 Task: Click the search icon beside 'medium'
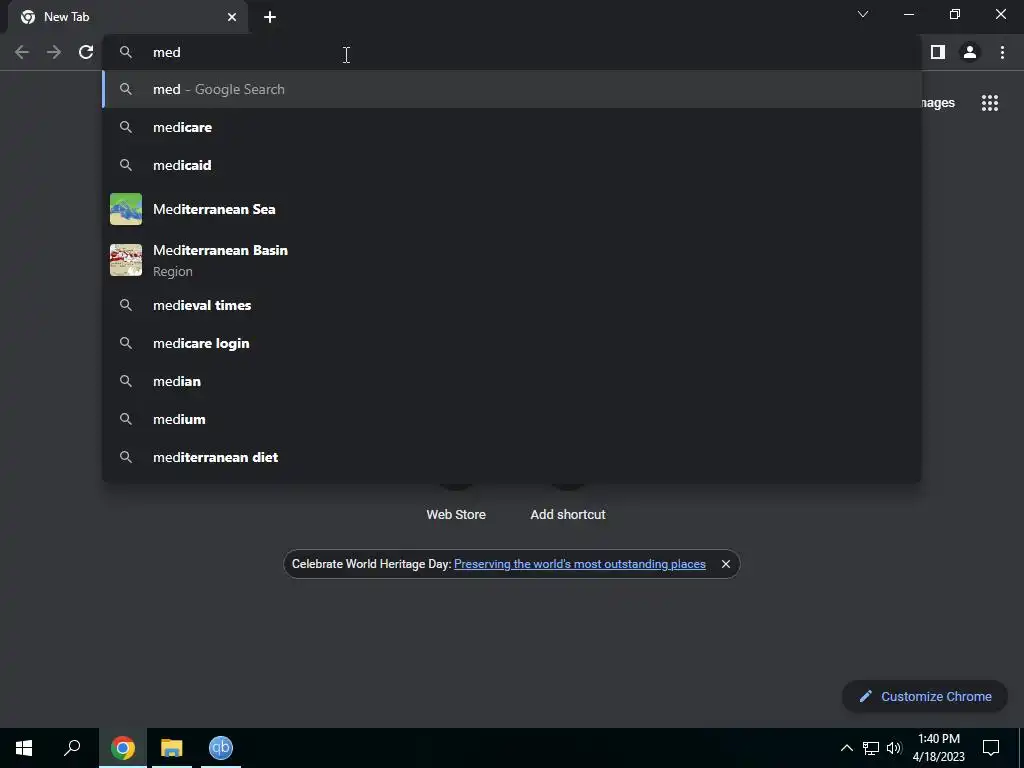point(126,419)
